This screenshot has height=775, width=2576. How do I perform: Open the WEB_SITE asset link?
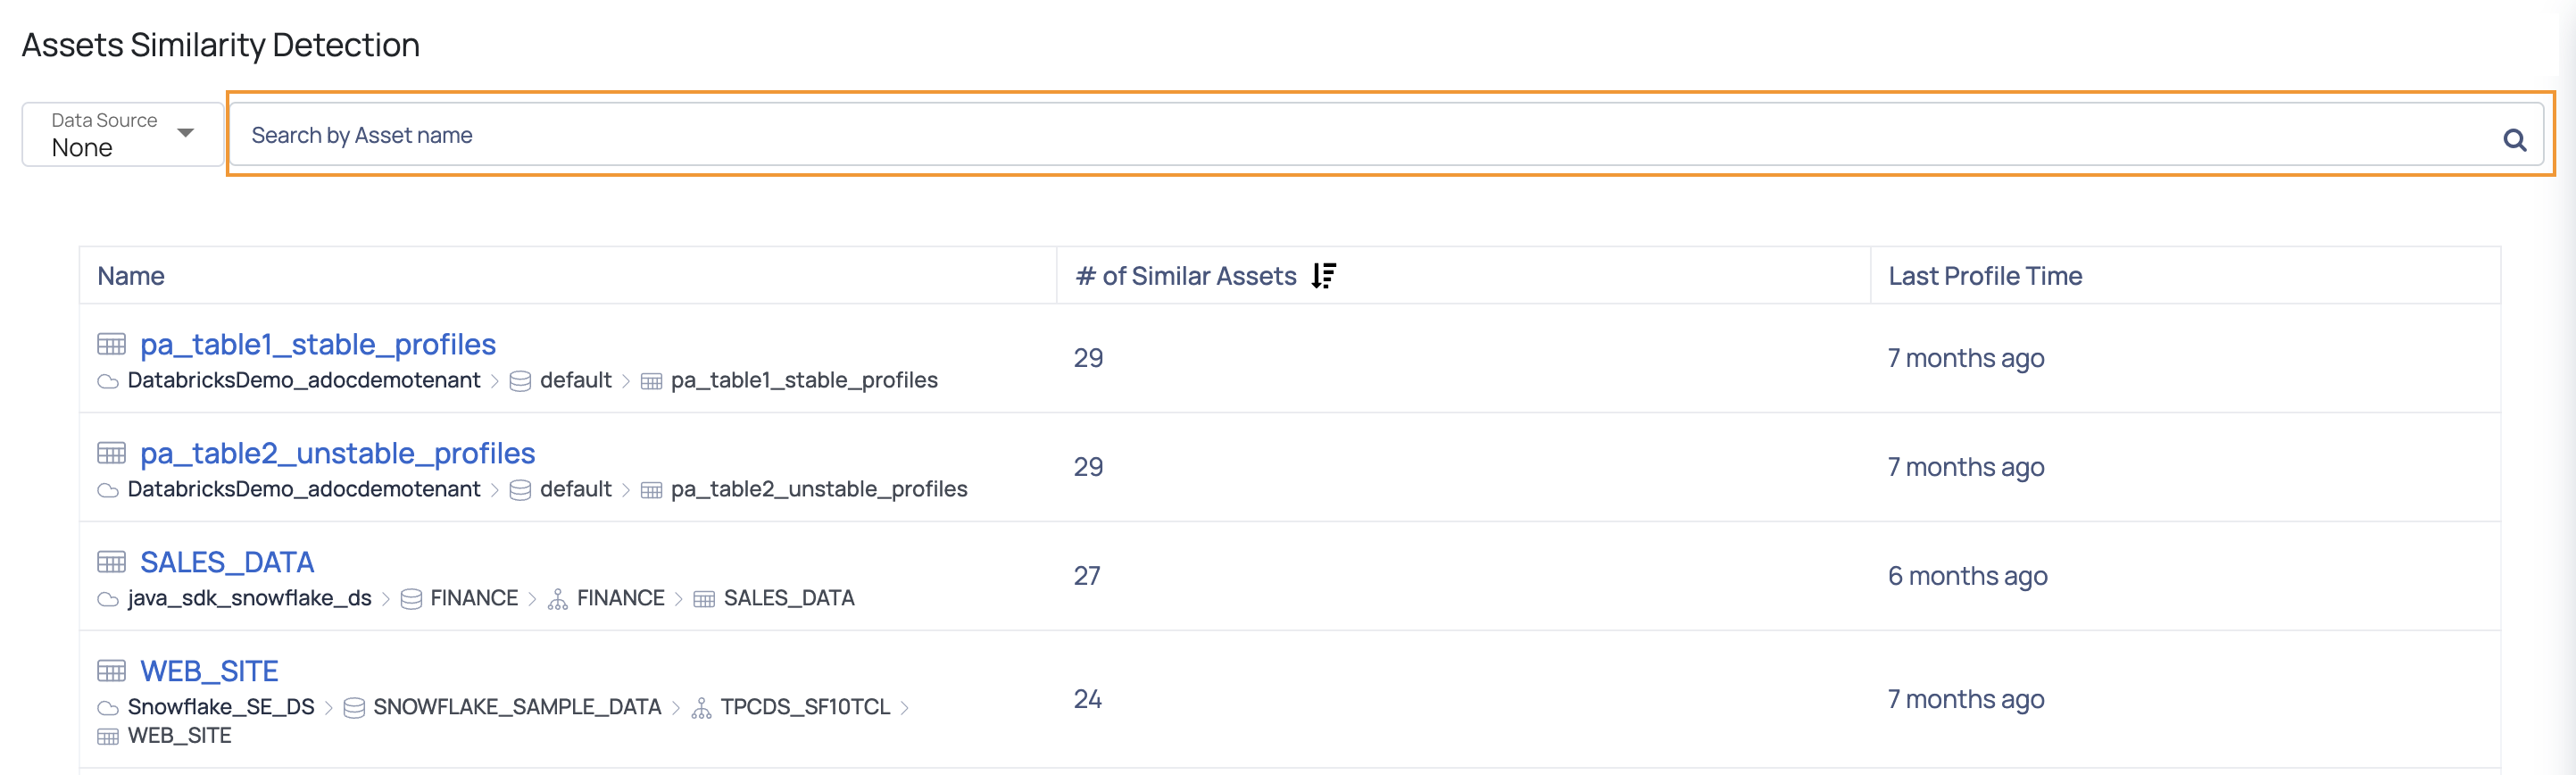[x=209, y=671]
